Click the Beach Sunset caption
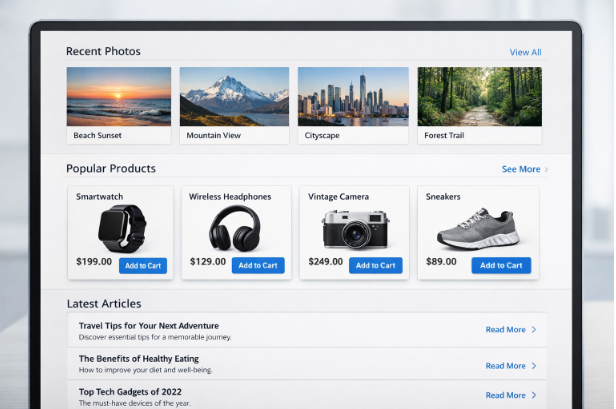The height and width of the screenshot is (409, 616). click(x=97, y=135)
